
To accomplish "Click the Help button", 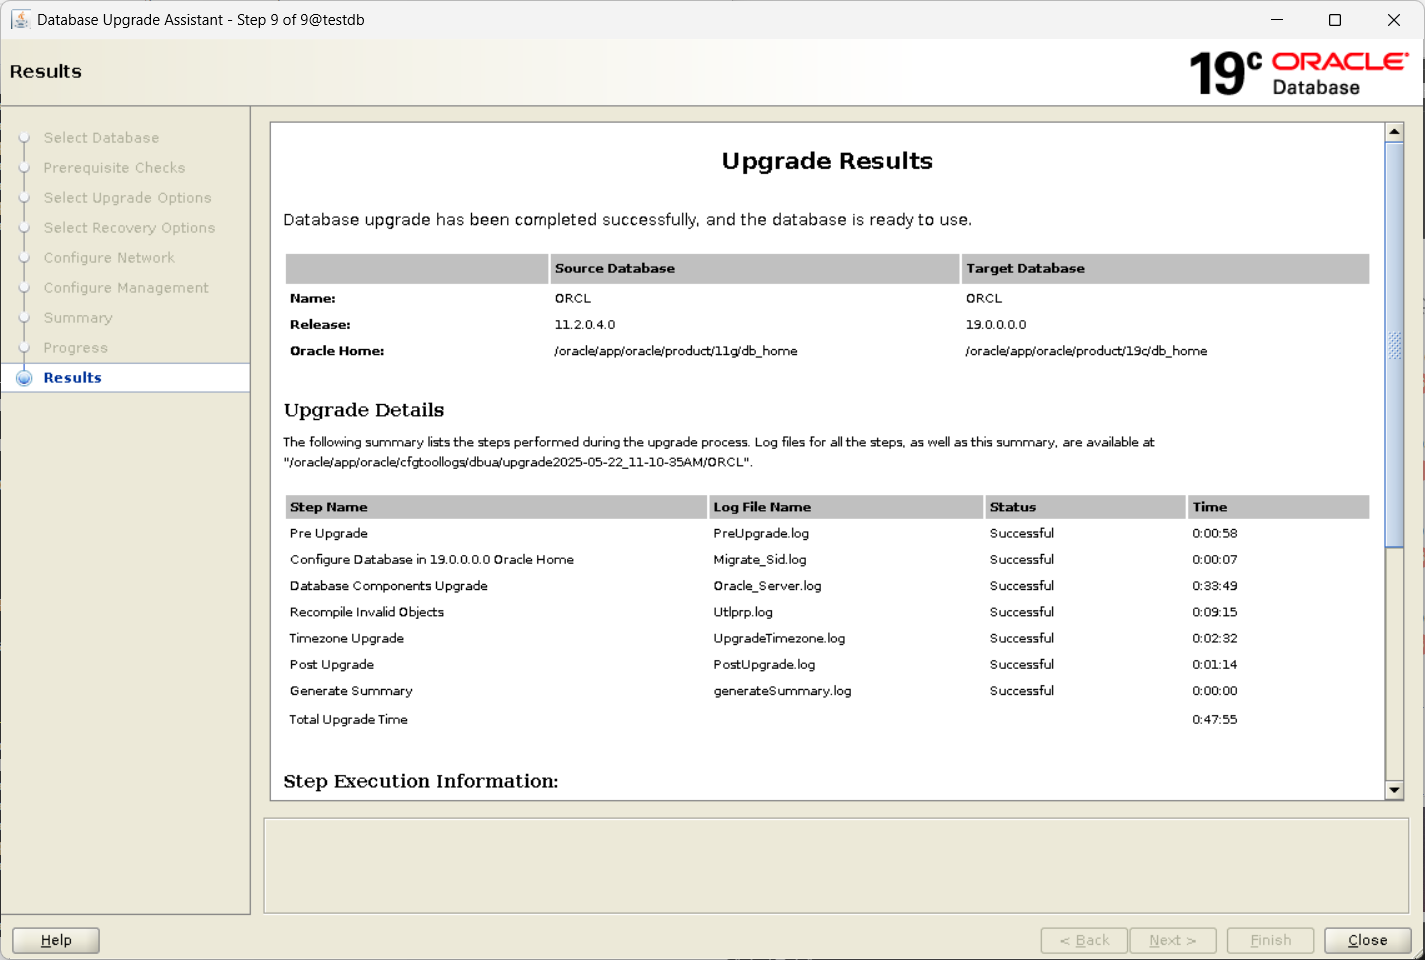I will coord(56,940).
